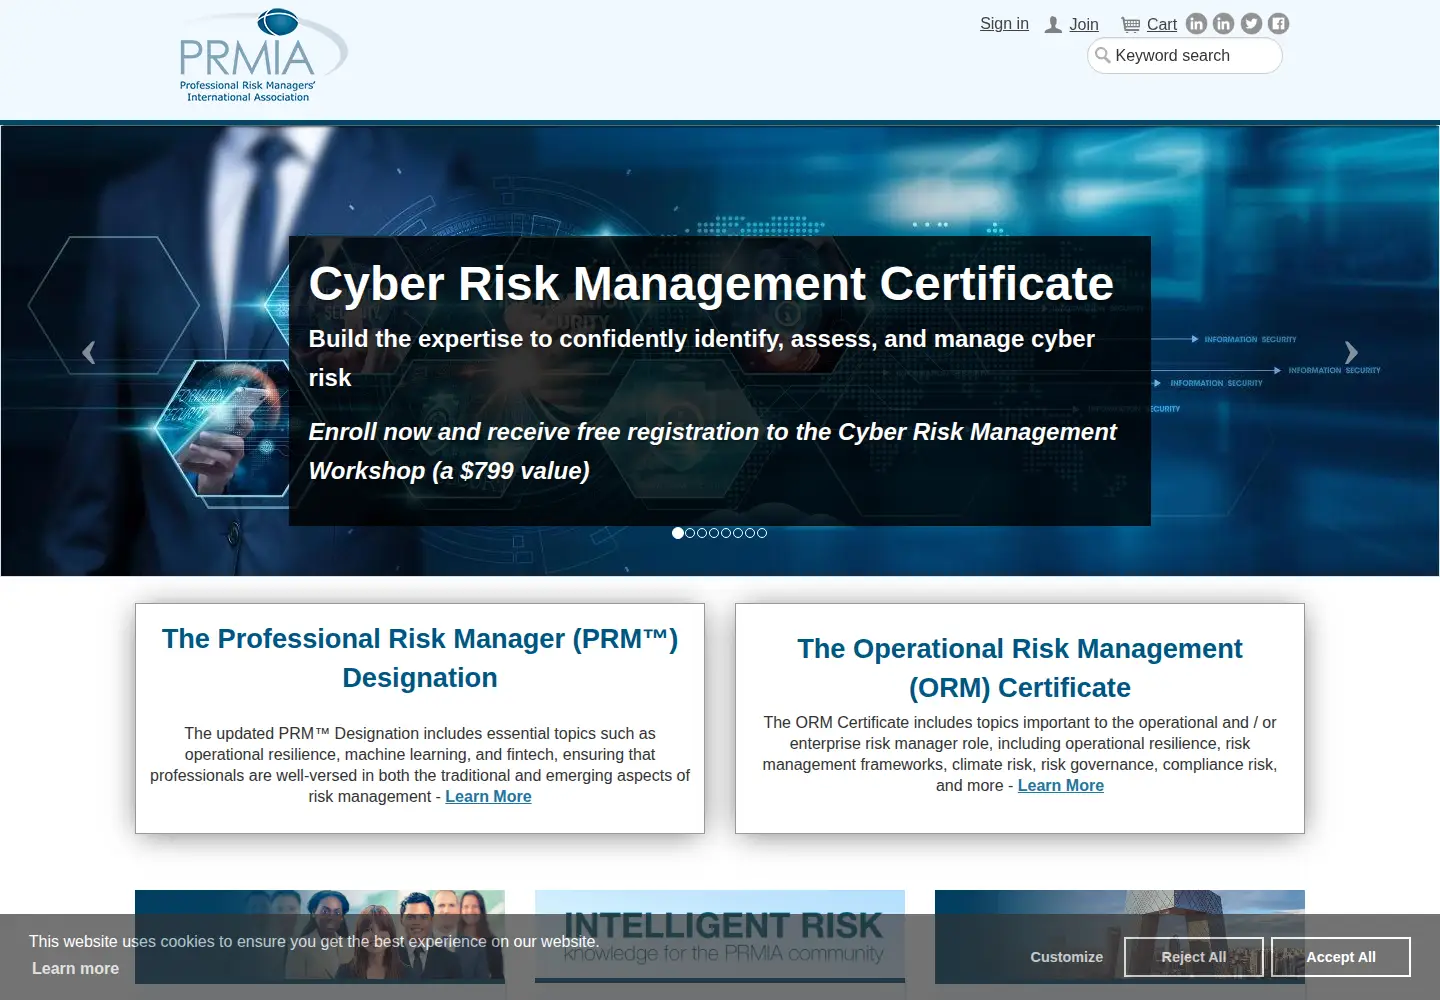Advance to the next carousel slide arrow
Image resolution: width=1440 pixels, height=1000 pixels.
tap(1351, 352)
